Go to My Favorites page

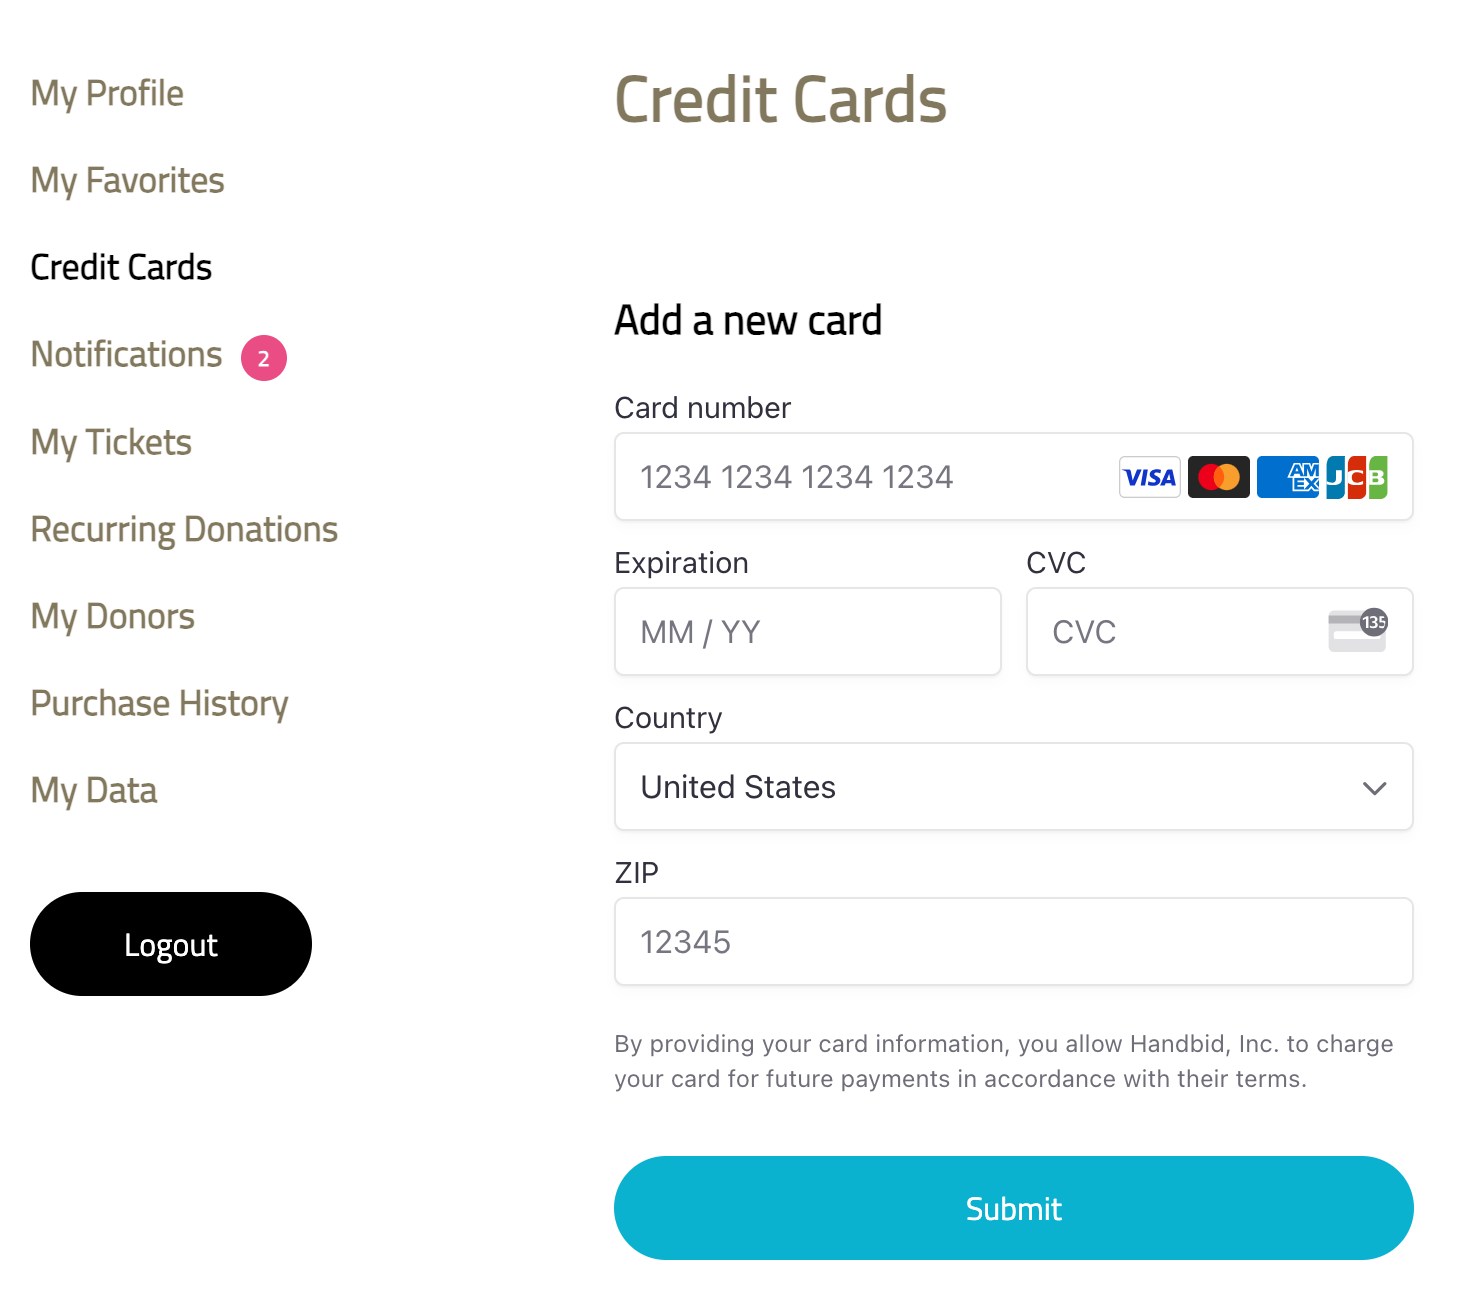128,181
